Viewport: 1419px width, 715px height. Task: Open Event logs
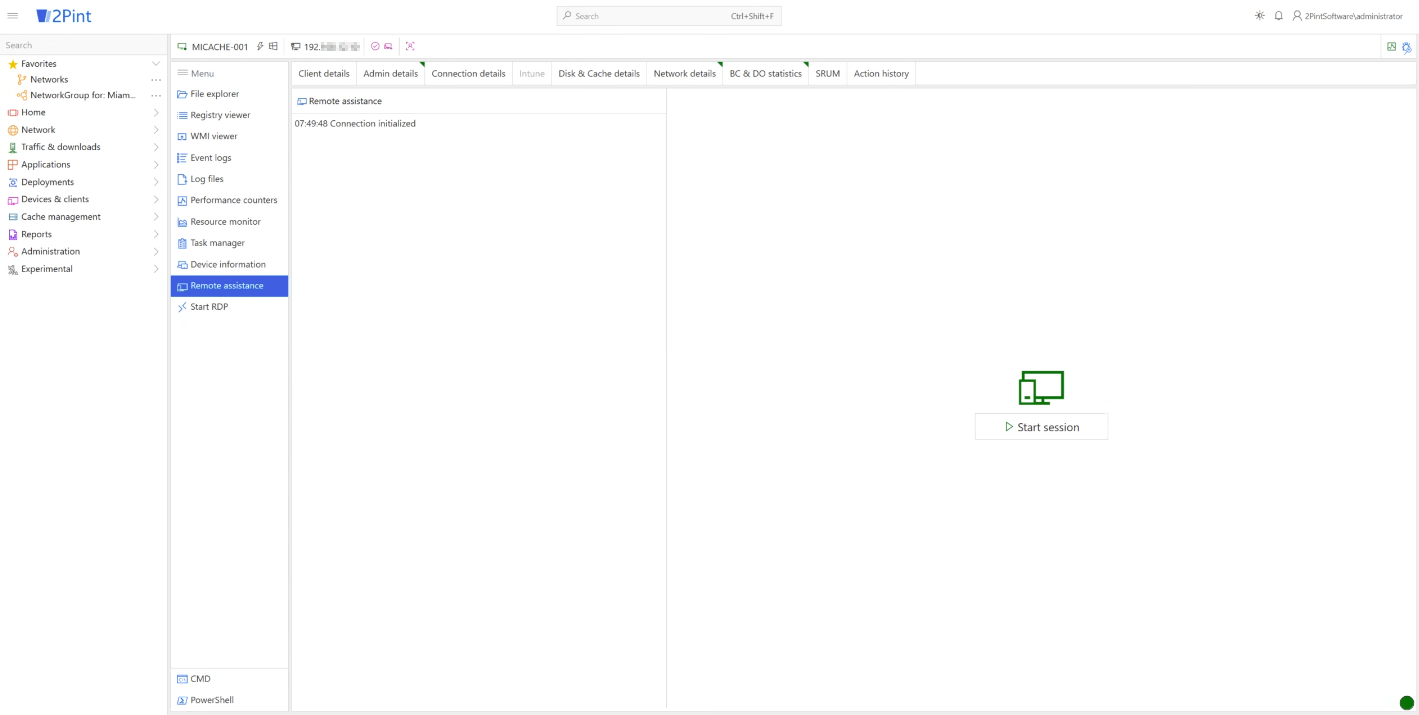point(229,158)
